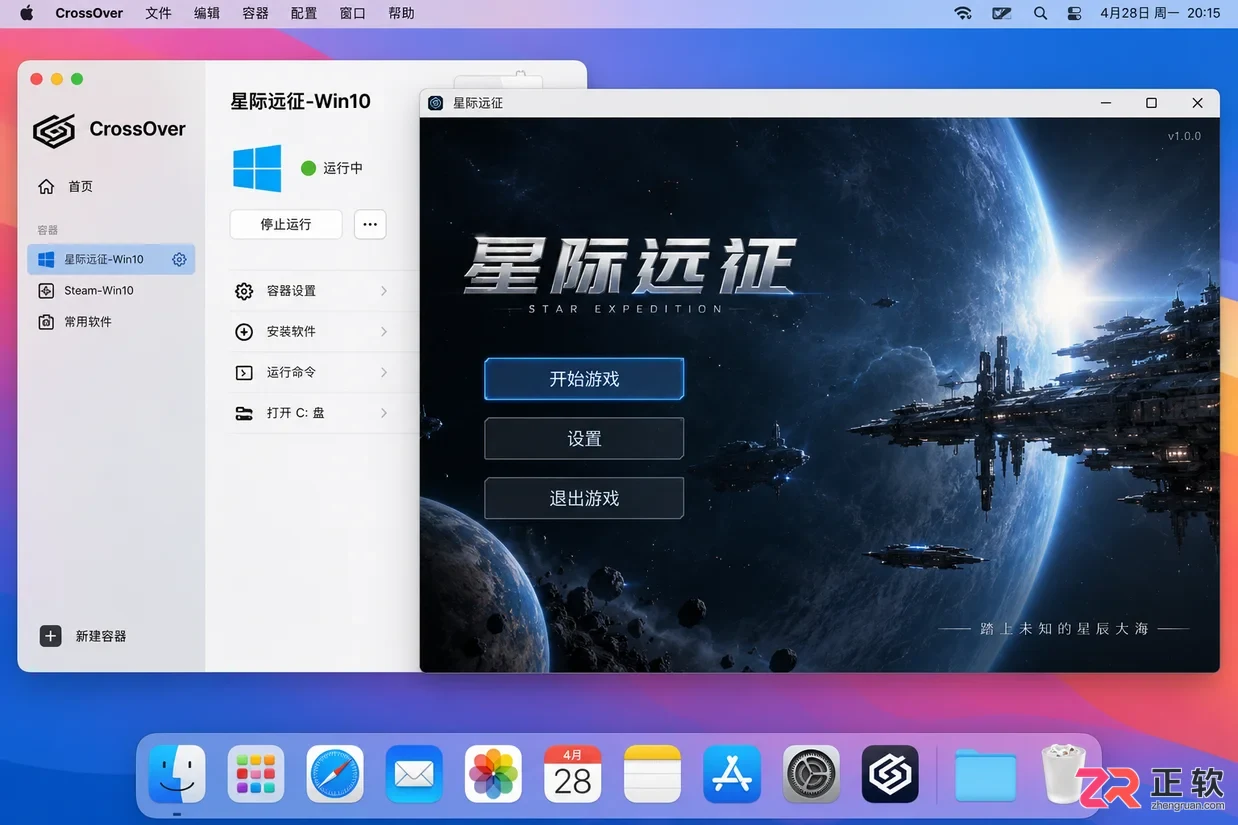
Task: Click 新建容器 plus button
Action: pyautogui.click(x=50, y=636)
